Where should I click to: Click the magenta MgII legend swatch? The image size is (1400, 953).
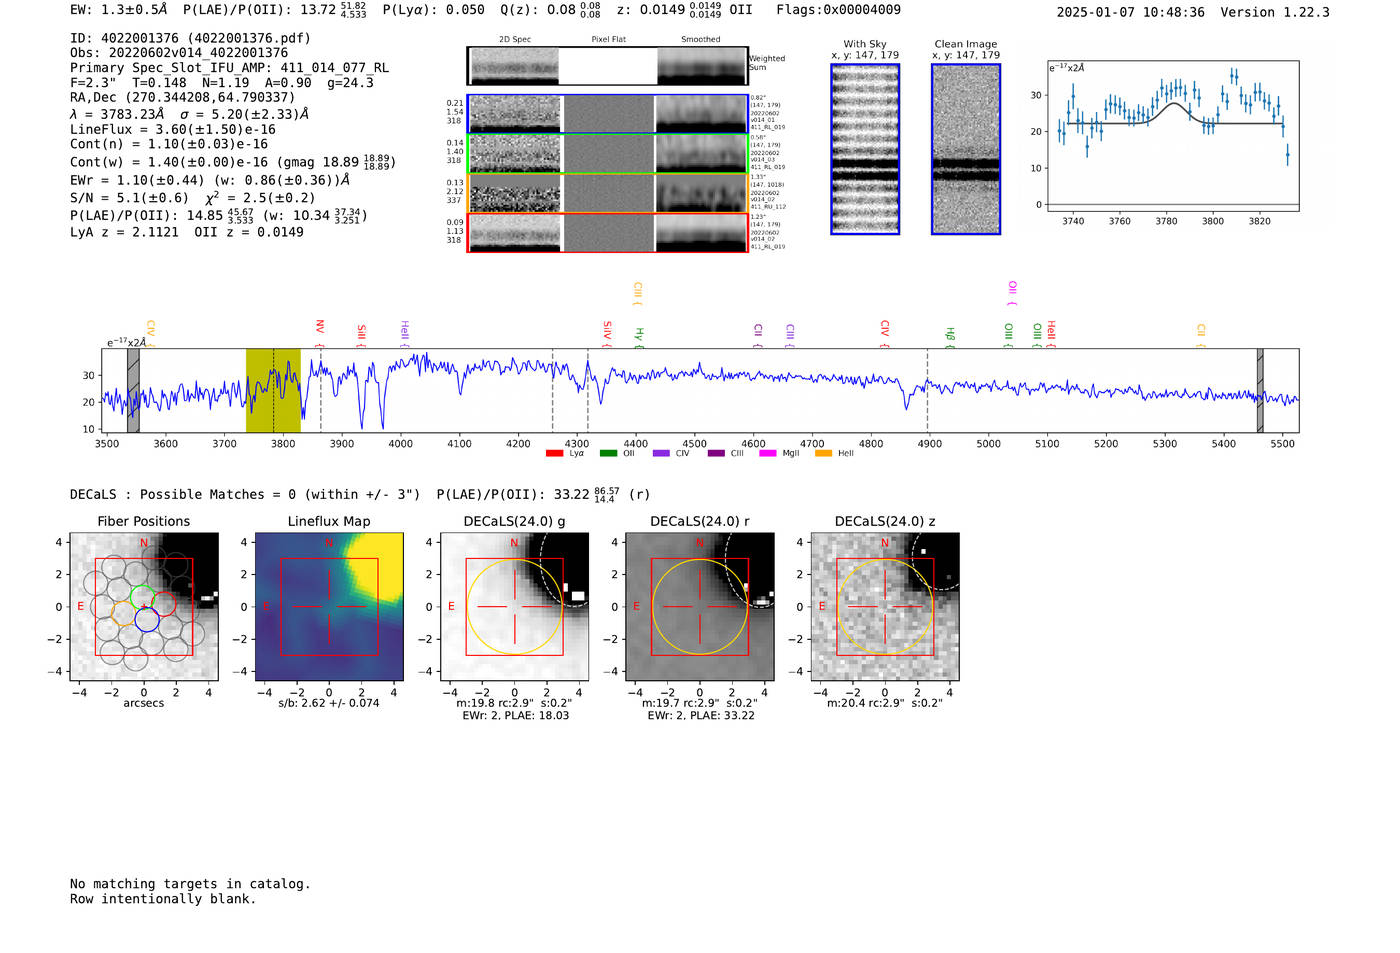click(768, 454)
